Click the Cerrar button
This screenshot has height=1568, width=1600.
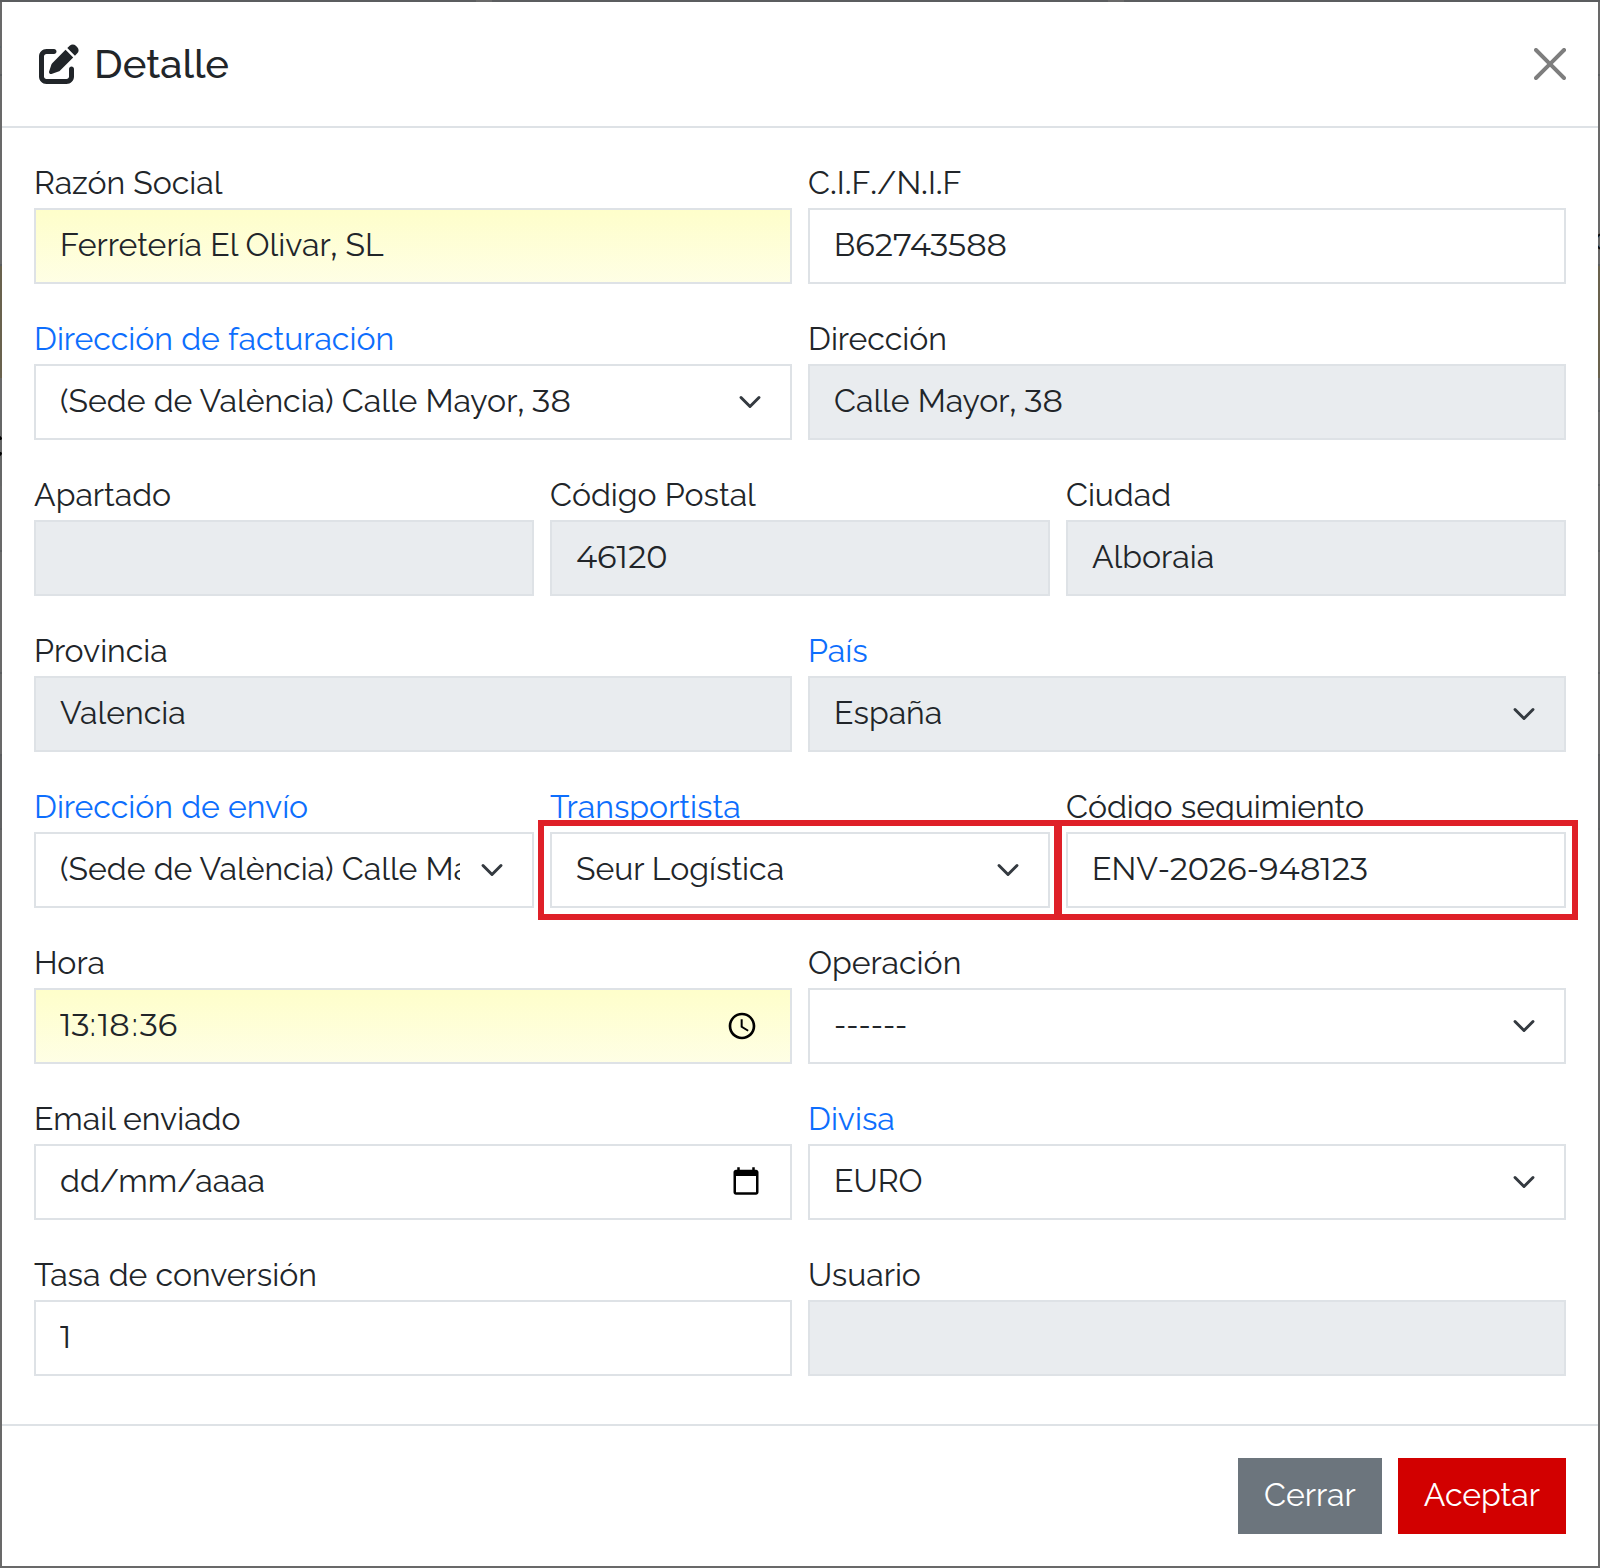[x=1309, y=1496]
